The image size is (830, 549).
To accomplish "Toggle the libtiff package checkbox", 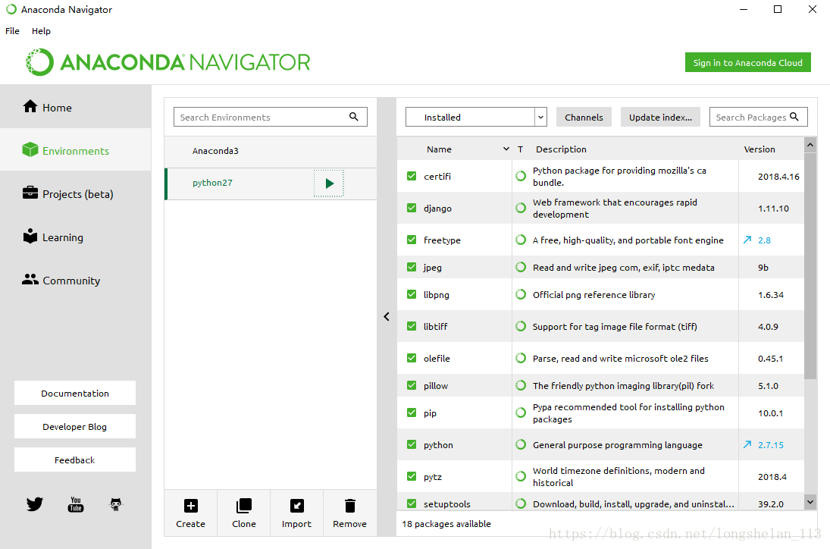I will [411, 326].
